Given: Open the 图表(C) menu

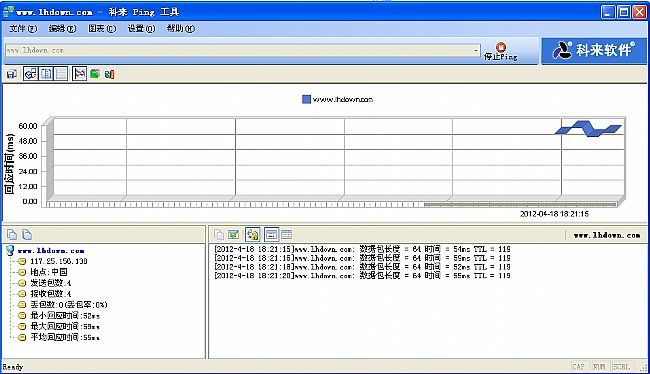Looking at the screenshot, I should (x=102, y=29).
